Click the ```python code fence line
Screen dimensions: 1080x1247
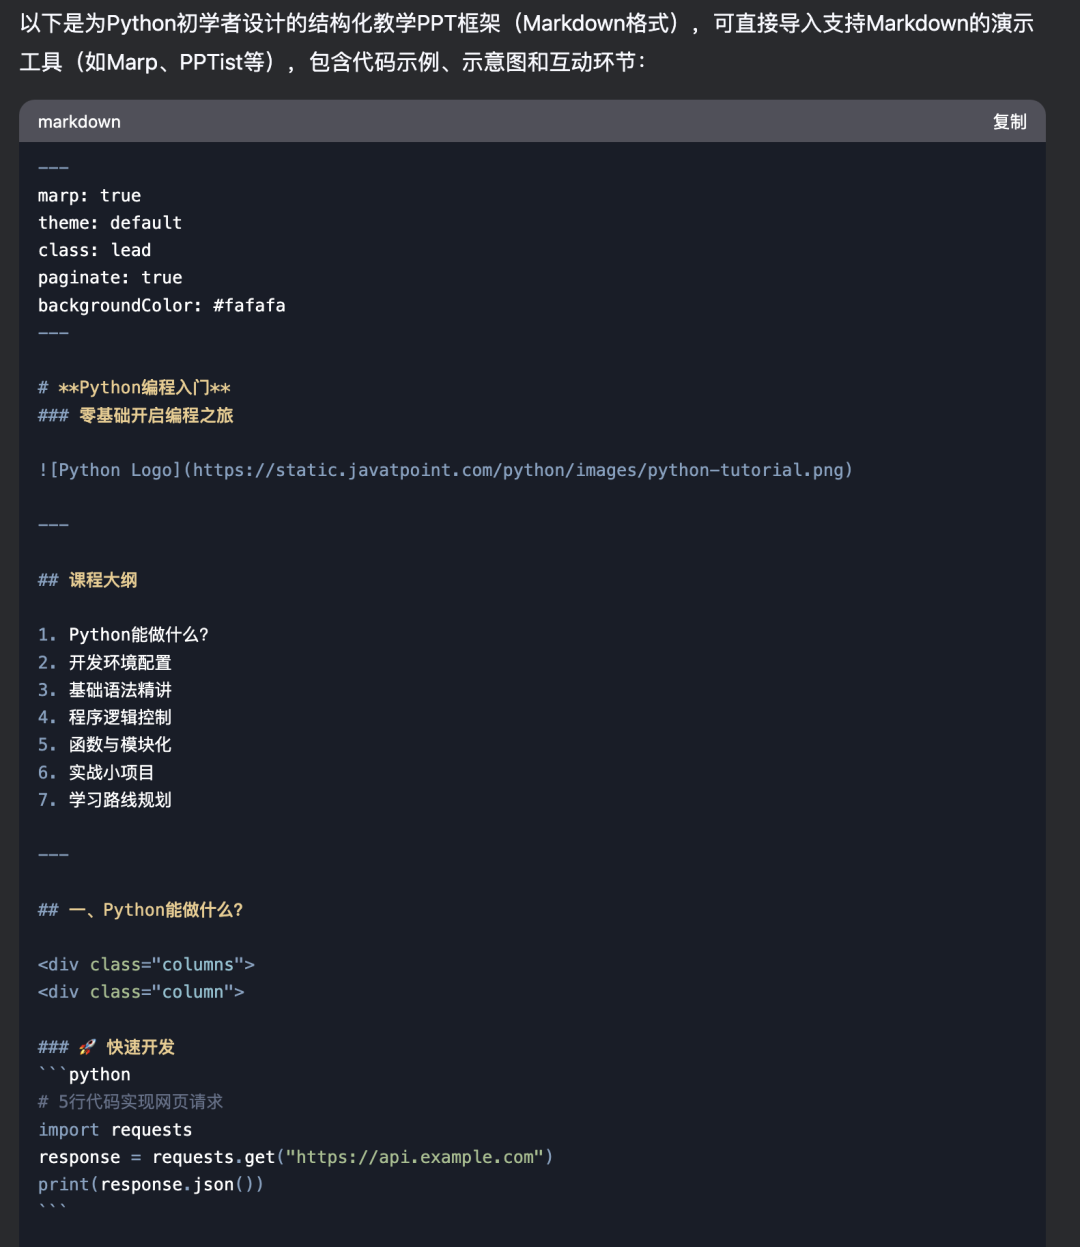tap(84, 1075)
